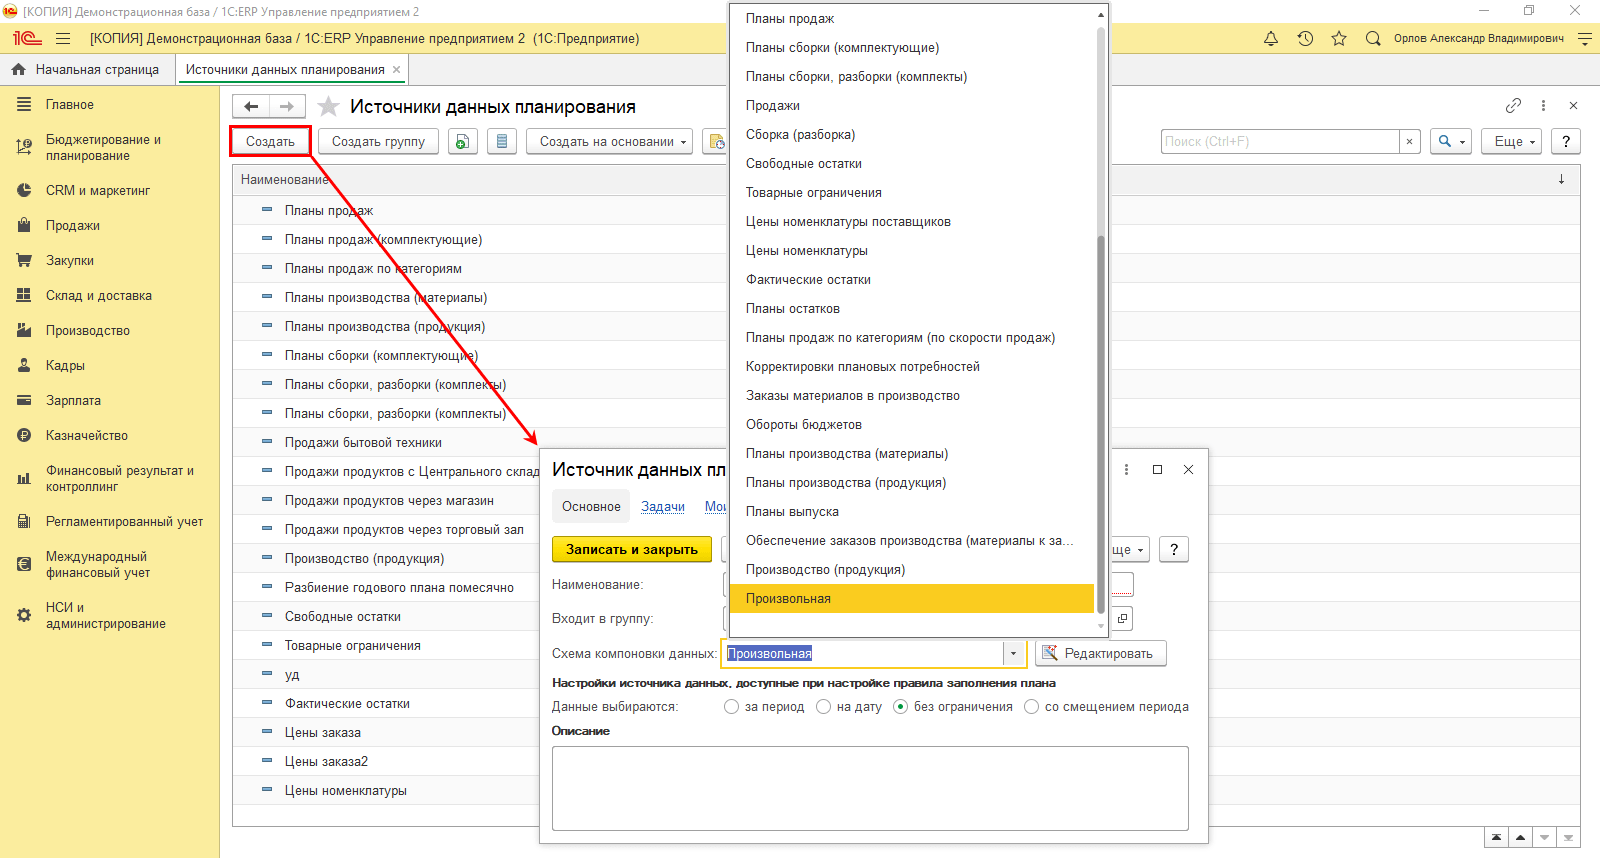Clear the search field with the x
The image size is (1600, 858).
(1409, 142)
